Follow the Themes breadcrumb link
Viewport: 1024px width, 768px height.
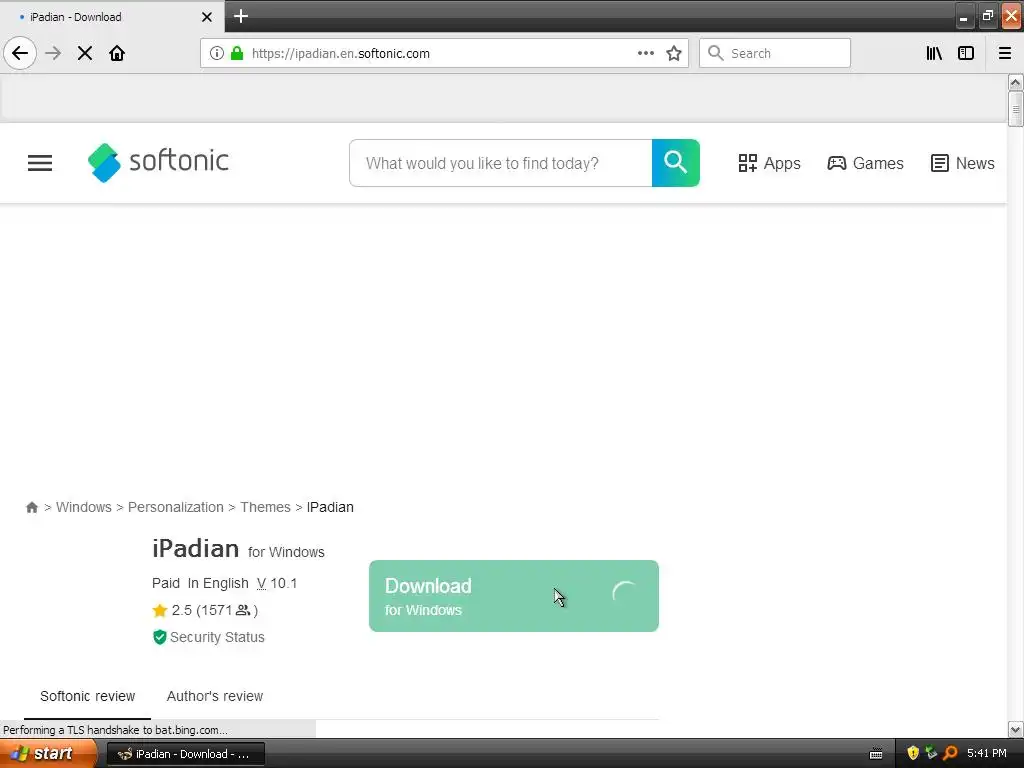[x=265, y=507]
